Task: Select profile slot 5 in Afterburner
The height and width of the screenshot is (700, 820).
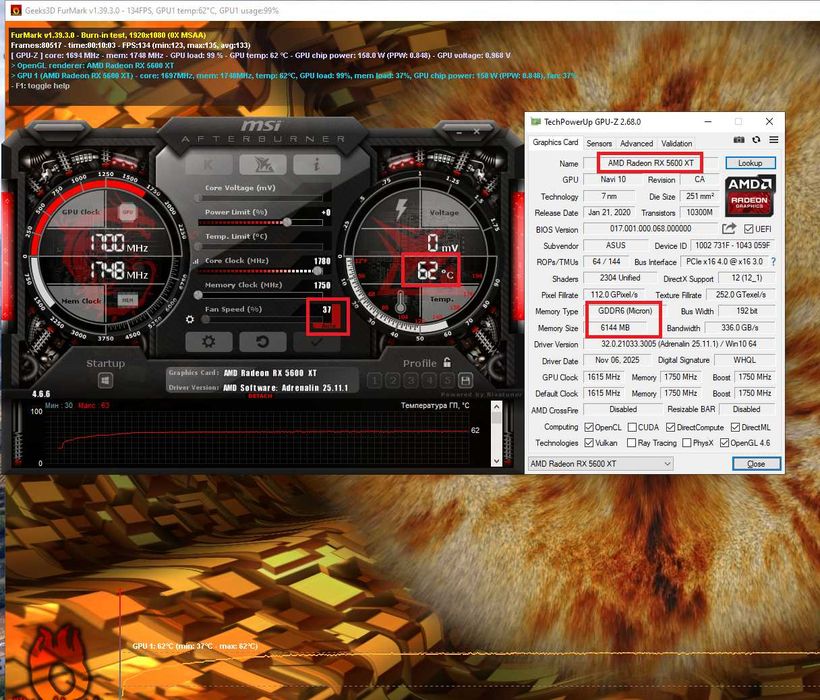Action: click(447, 380)
